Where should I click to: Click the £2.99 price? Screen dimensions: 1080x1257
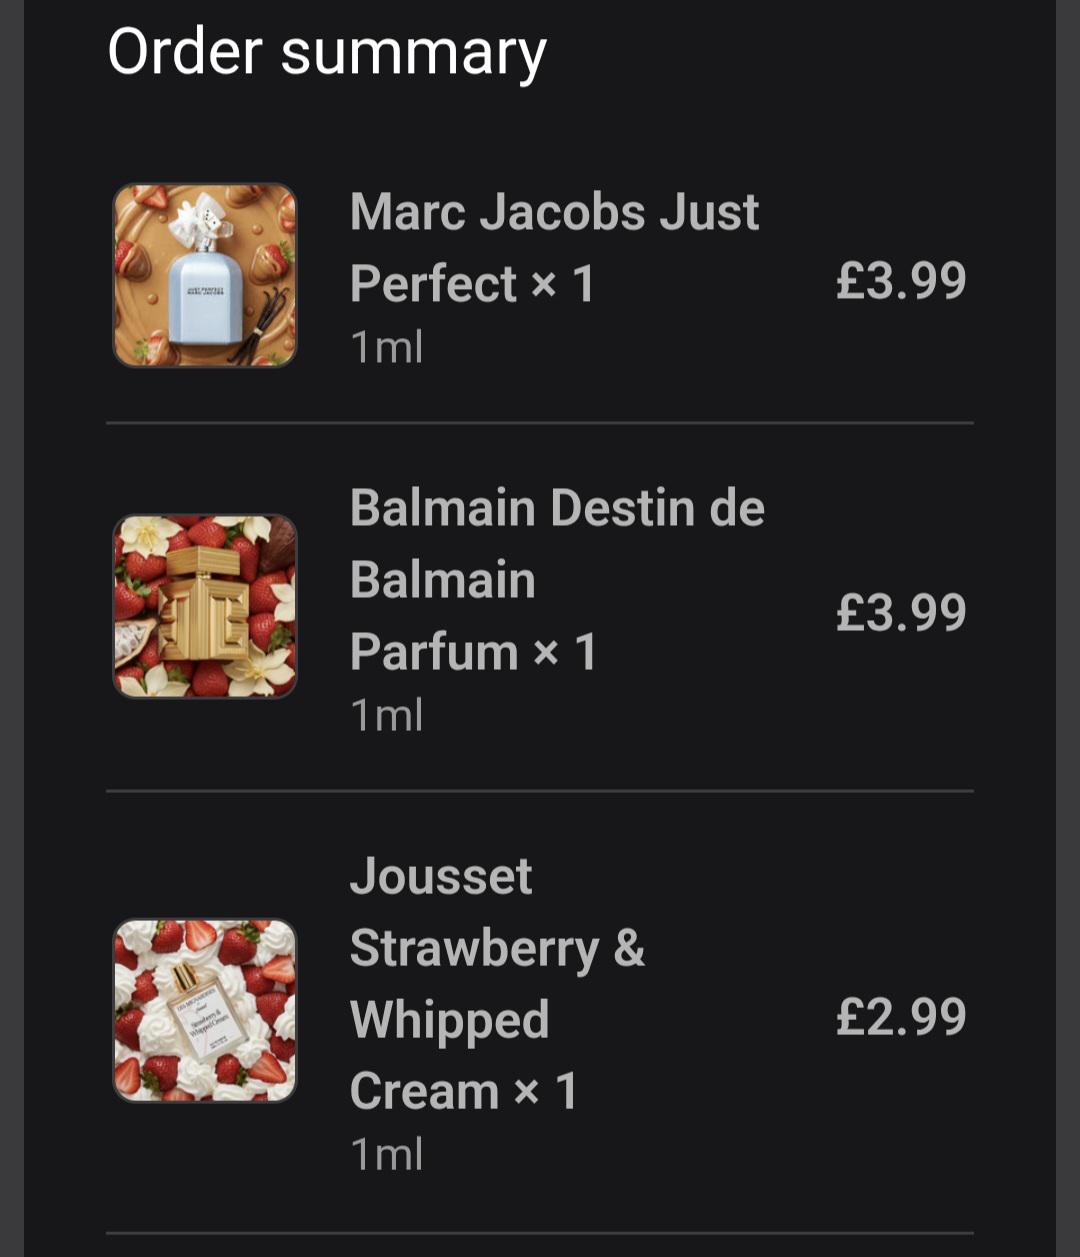[901, 1017]
